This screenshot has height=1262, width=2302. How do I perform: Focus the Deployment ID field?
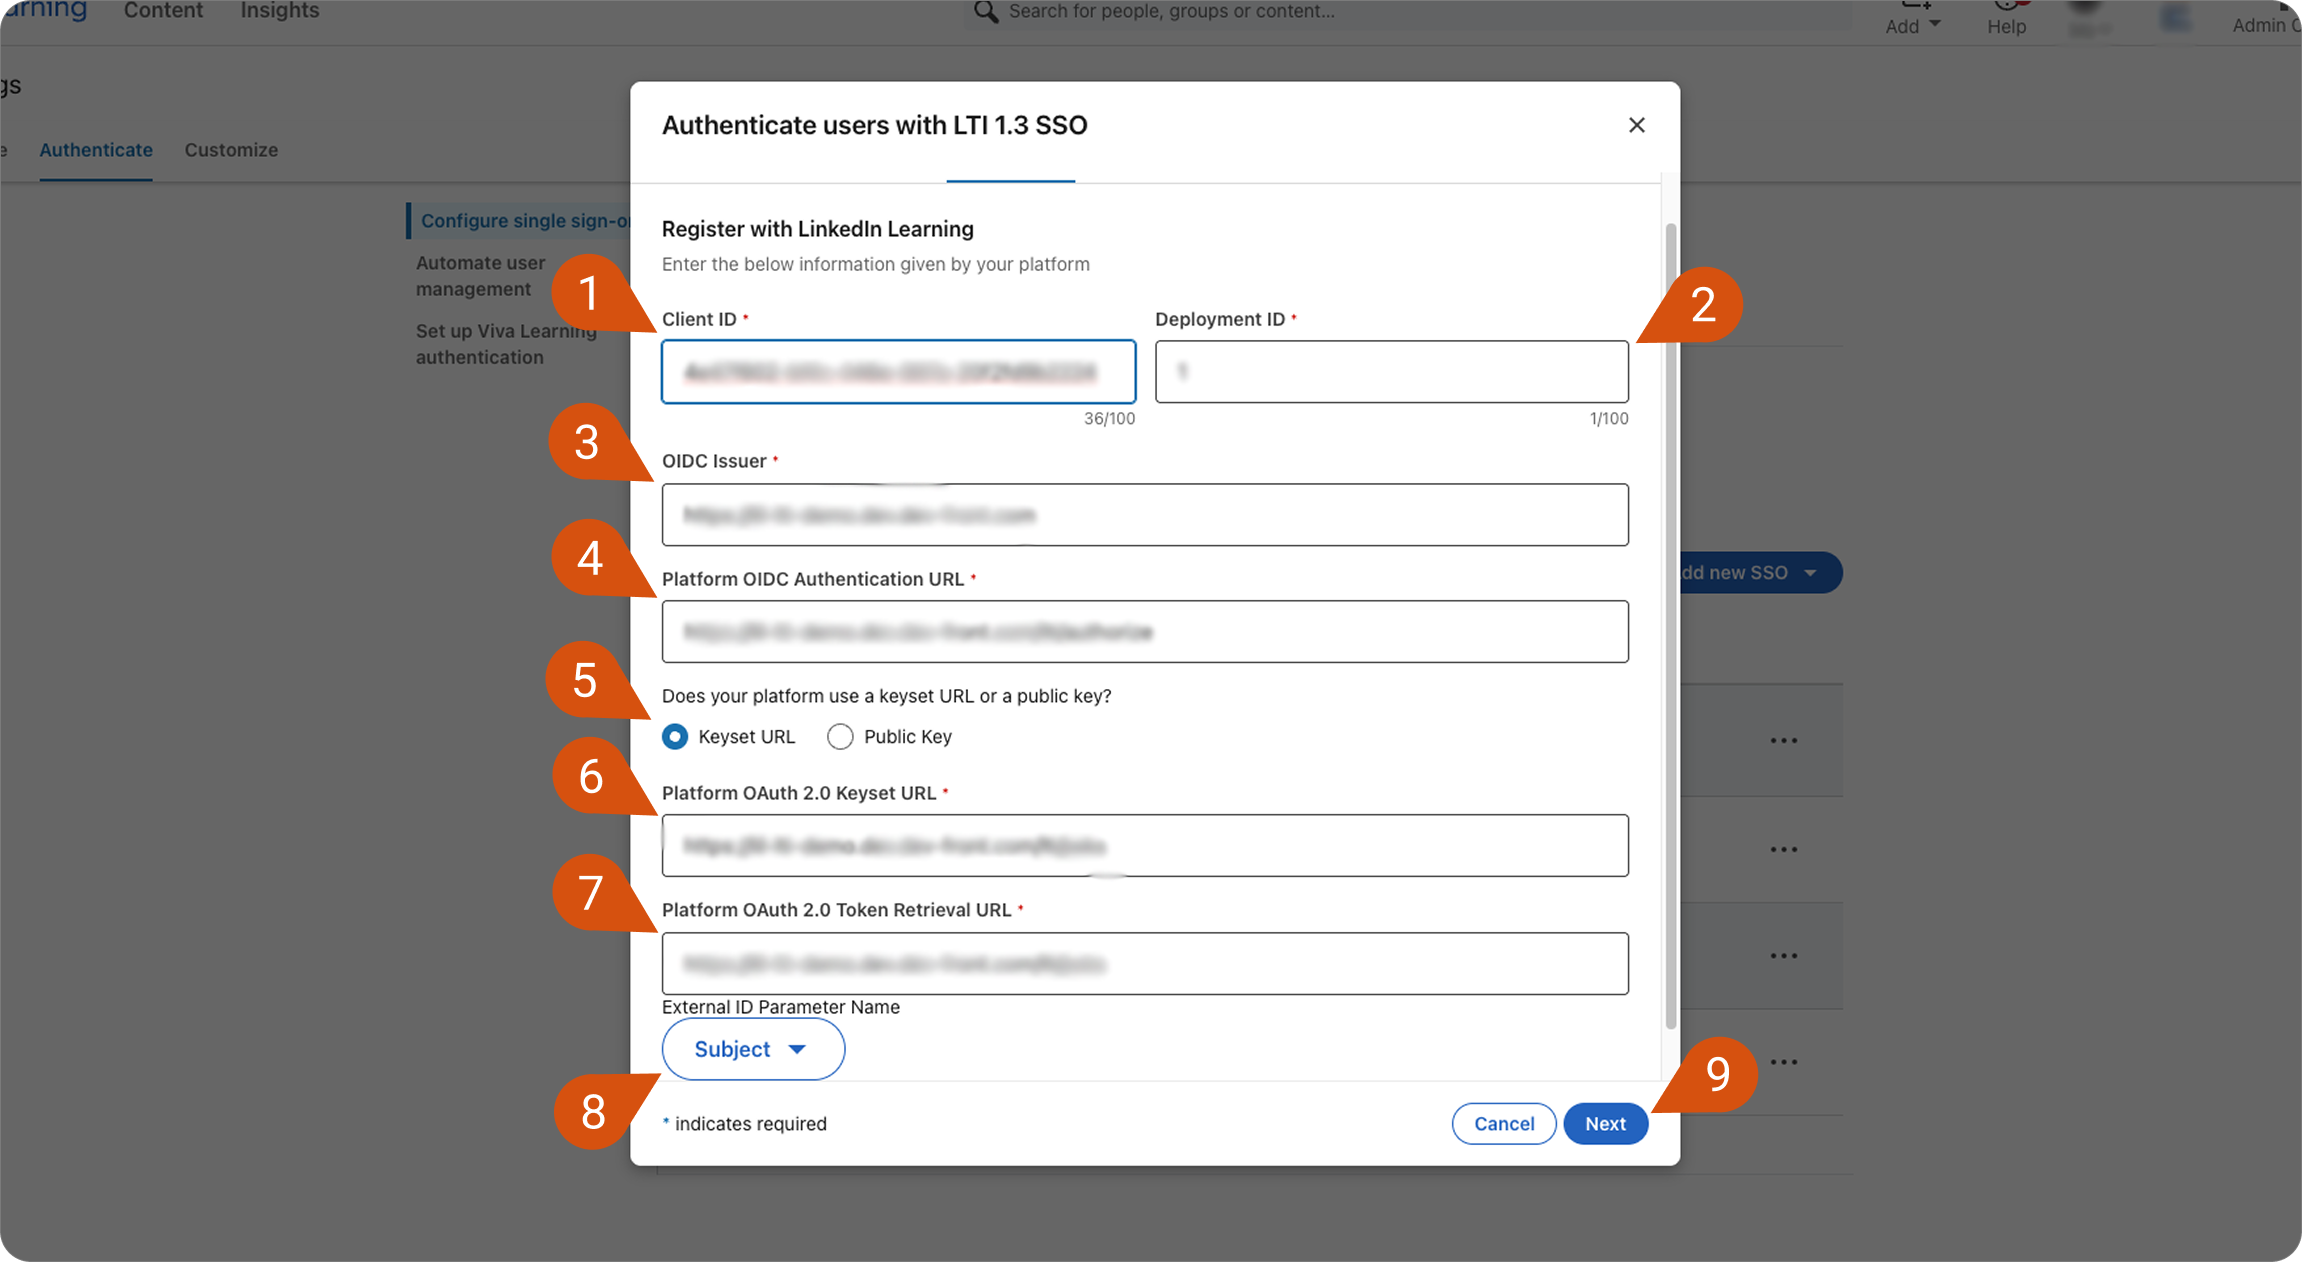point(1391,372)
